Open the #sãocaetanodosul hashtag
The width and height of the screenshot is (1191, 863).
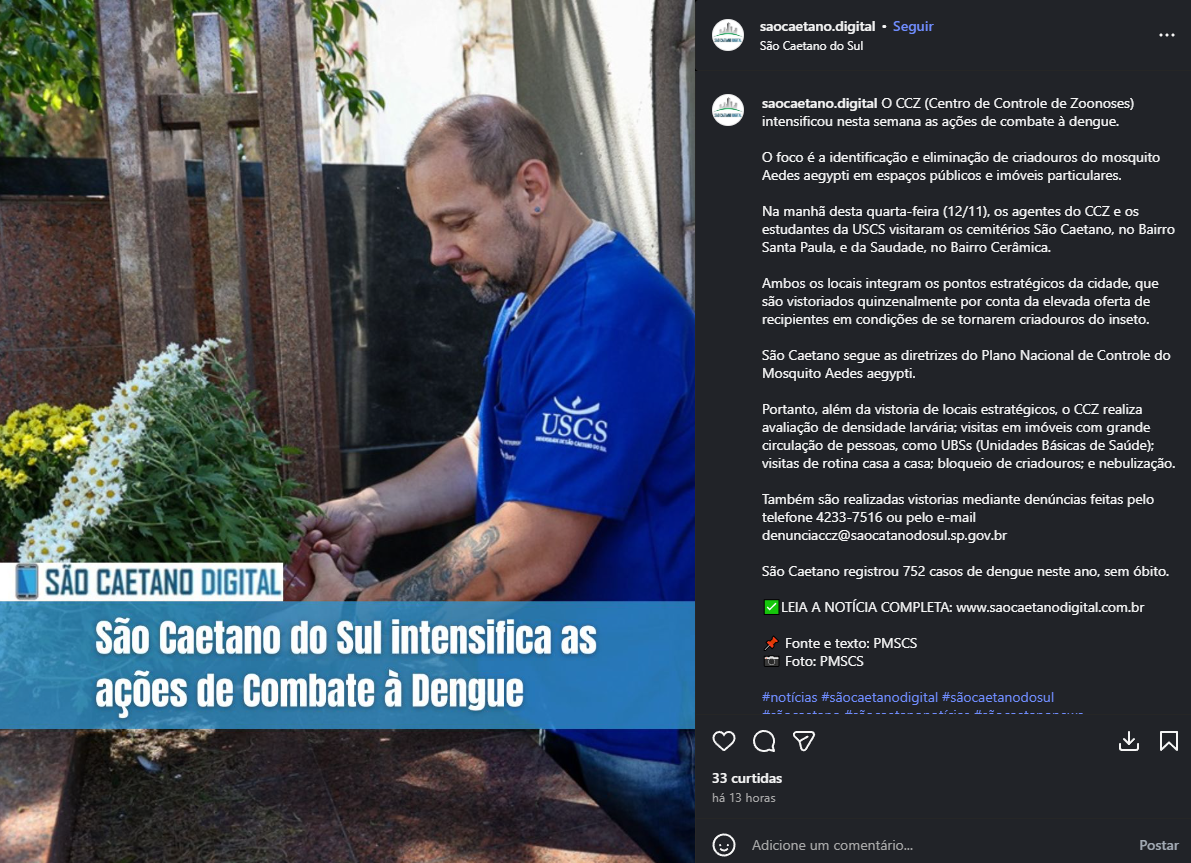point(997,697)
